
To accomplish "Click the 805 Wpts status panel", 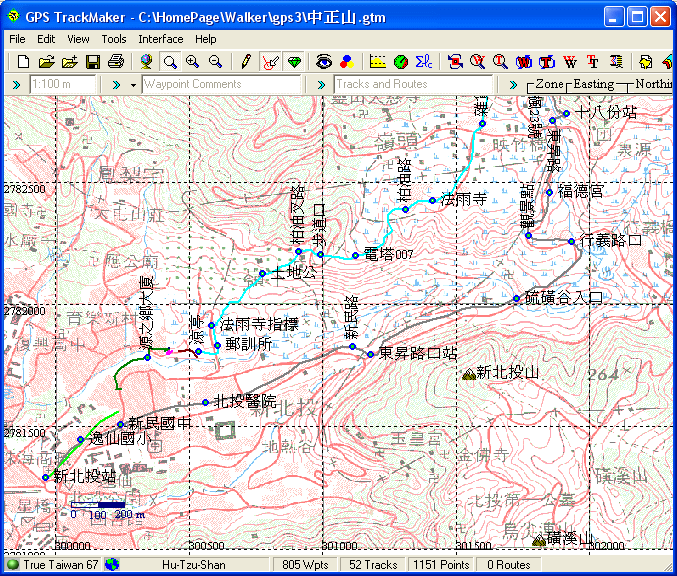I will coord(305,565).
